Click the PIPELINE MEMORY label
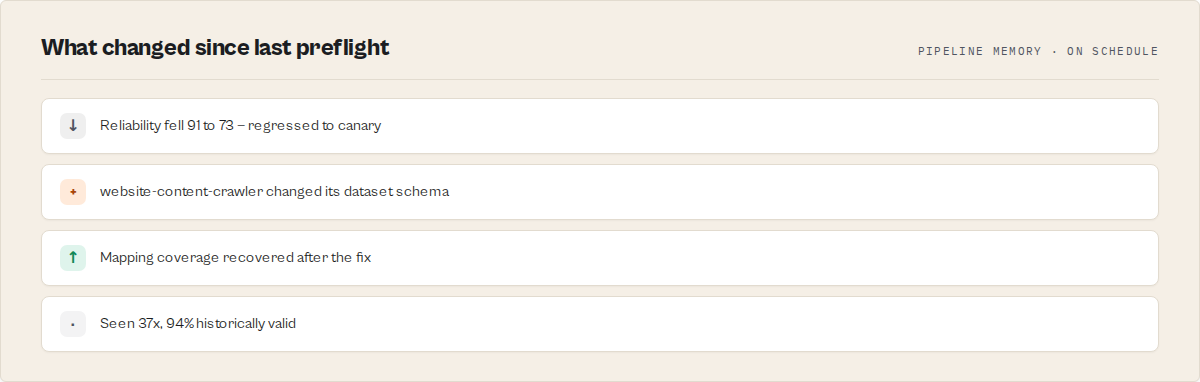Image resolution: width=1200 pixels, height=382 pixels. [979, 51]
